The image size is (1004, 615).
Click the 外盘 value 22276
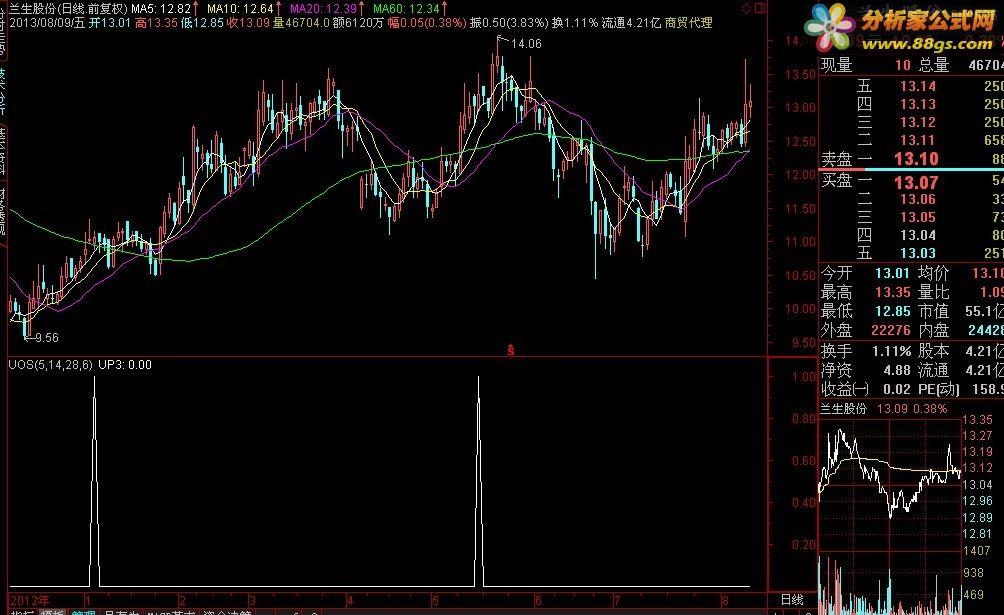point(891,331)
